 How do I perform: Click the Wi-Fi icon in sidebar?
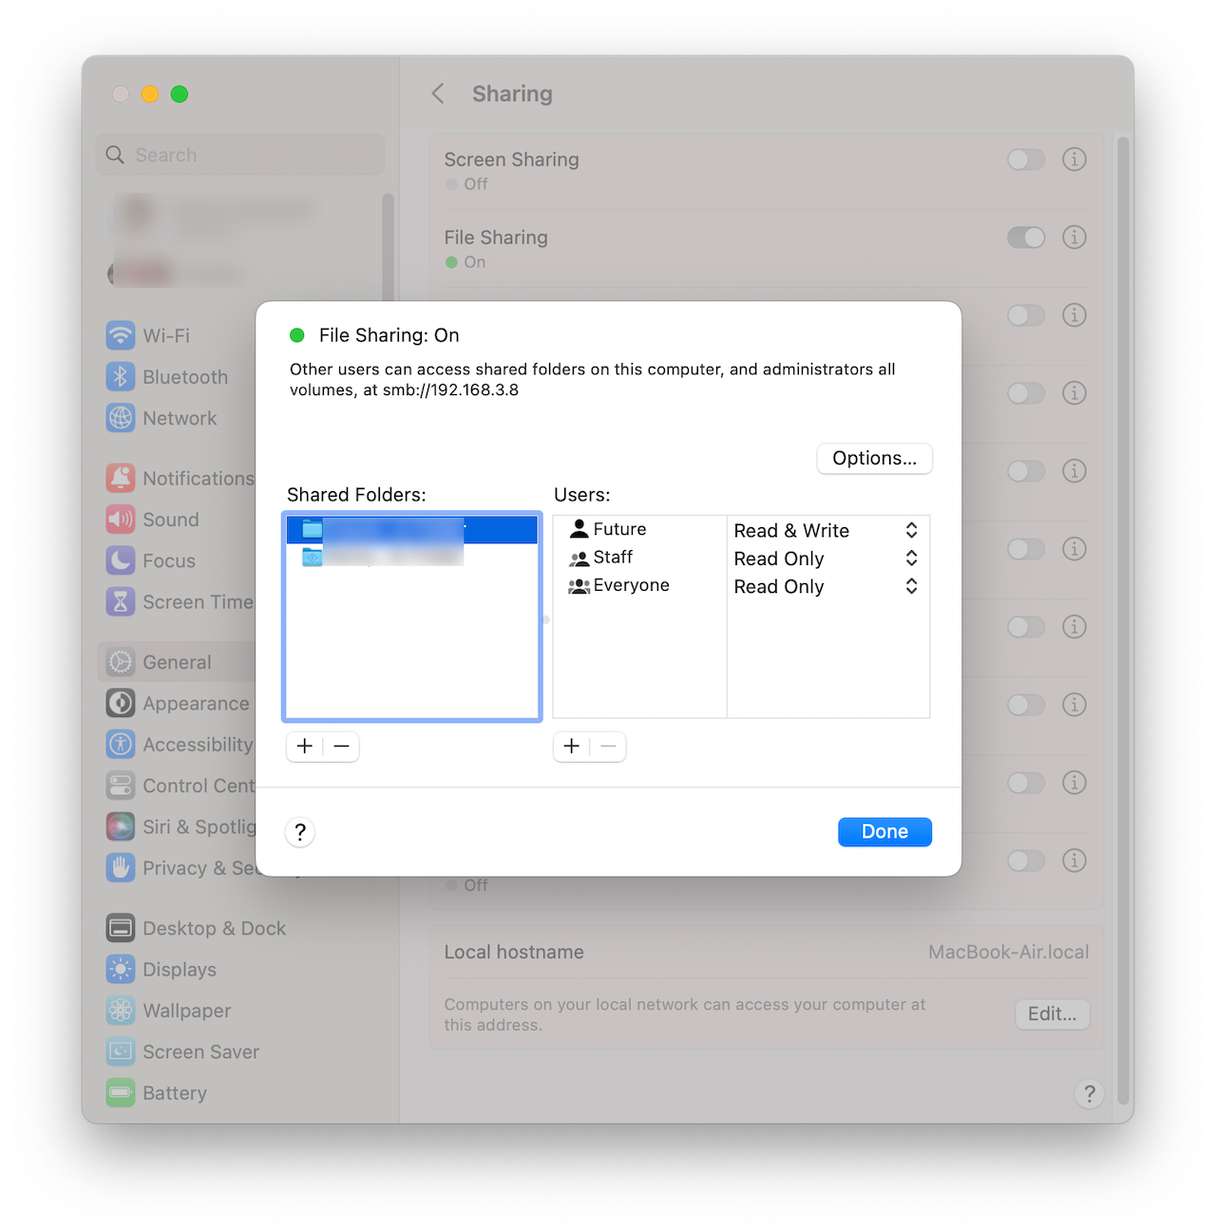click(120, 335)
